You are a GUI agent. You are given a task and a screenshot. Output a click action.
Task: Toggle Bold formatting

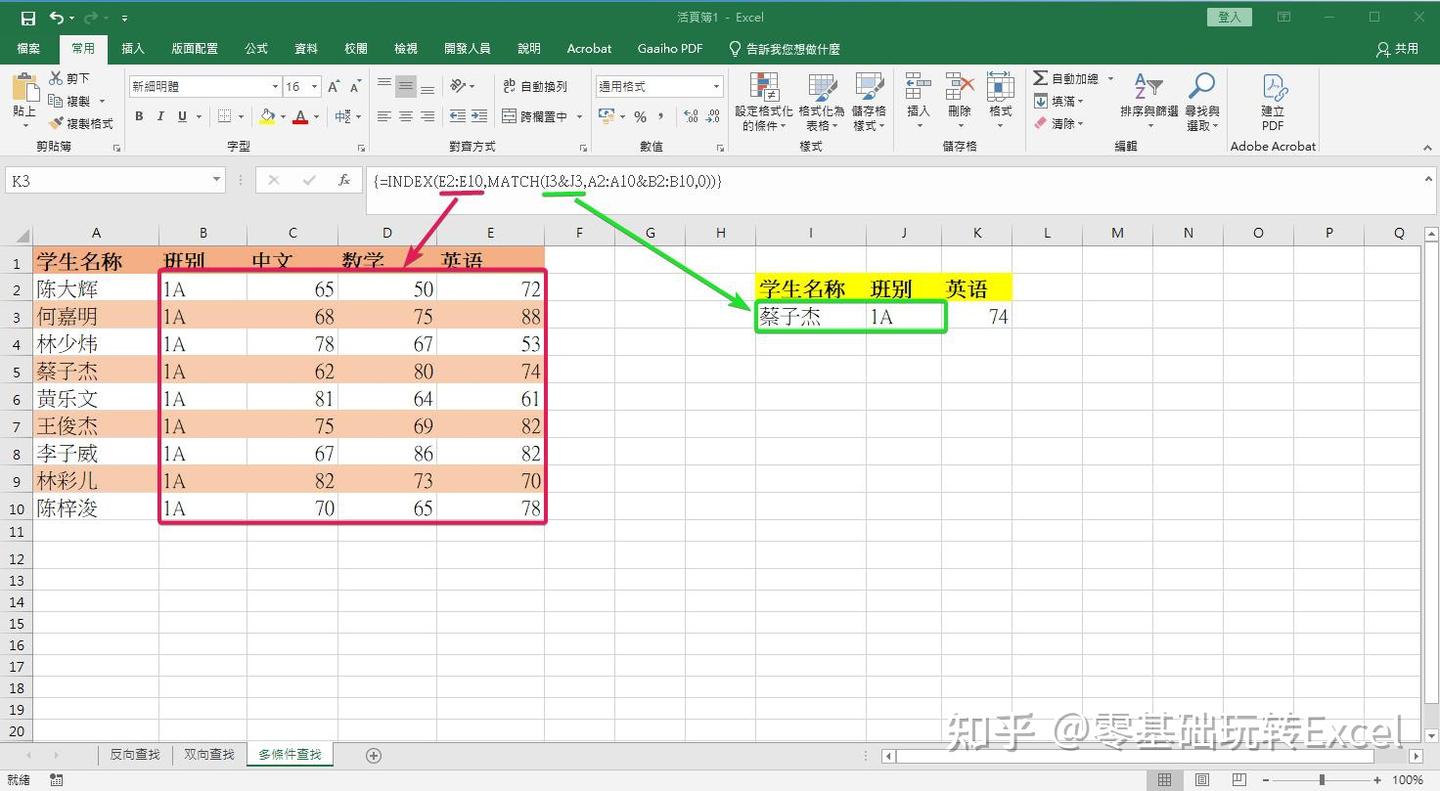coord(139,117)
